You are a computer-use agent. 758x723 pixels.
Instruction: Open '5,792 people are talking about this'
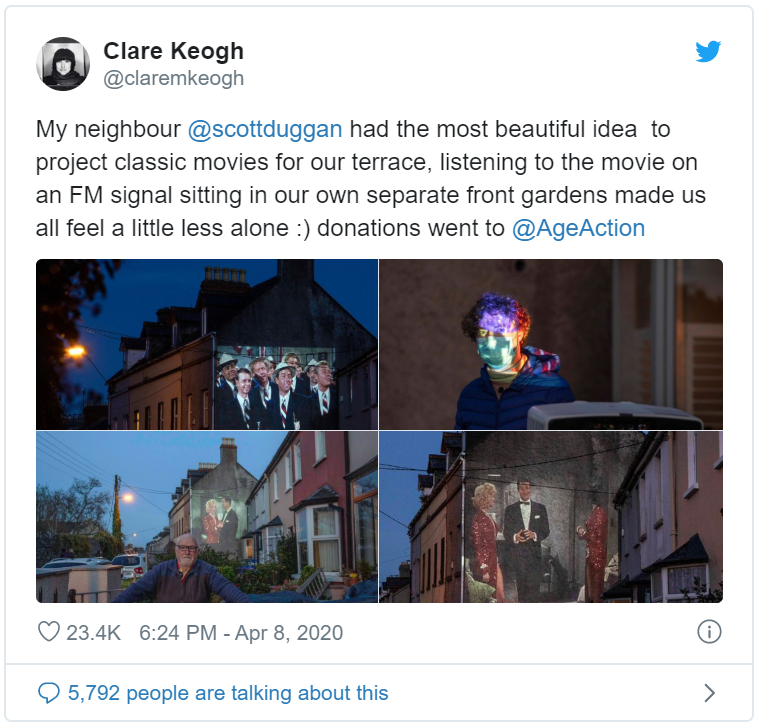pos(228,693)
